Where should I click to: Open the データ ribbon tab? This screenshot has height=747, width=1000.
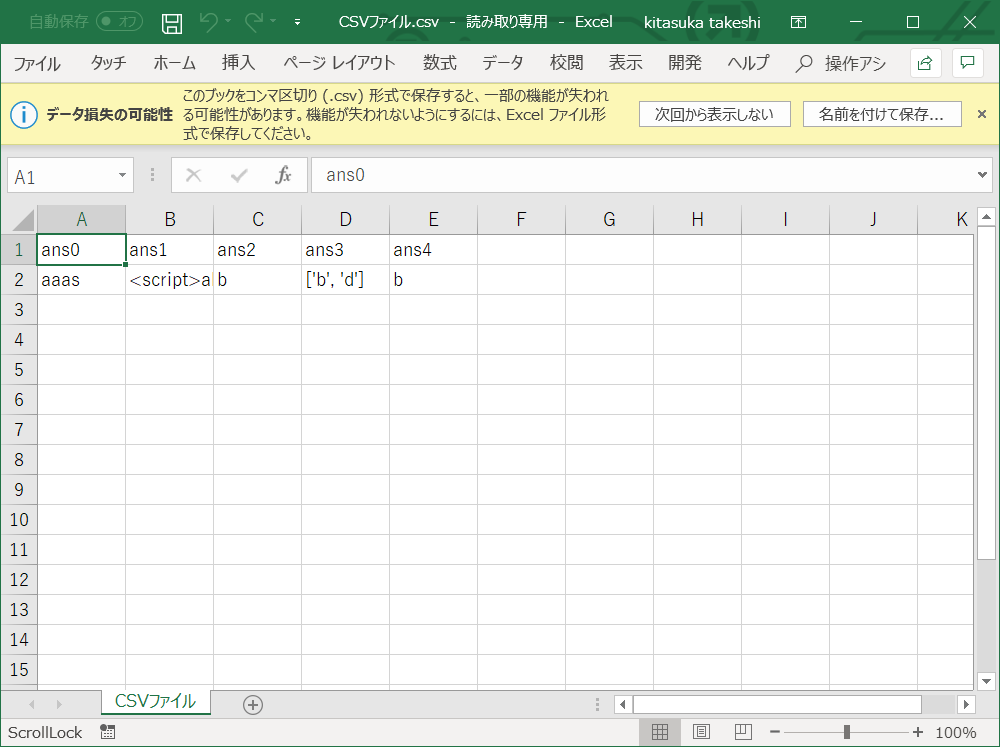(503, 63)
